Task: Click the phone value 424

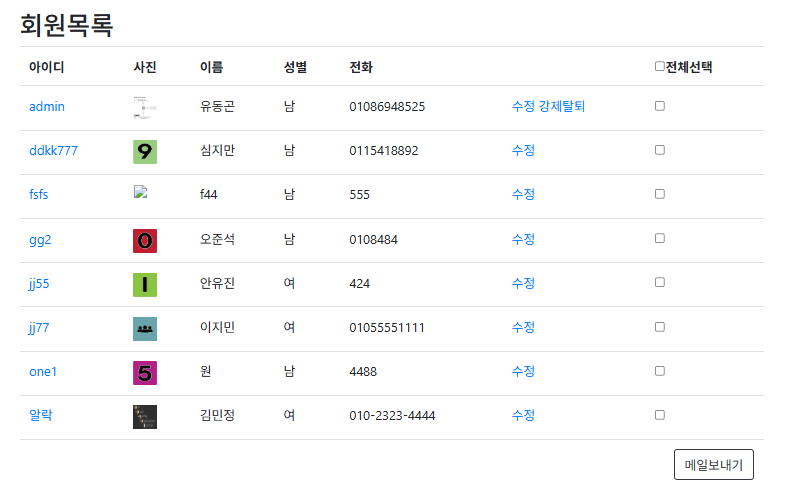Action: (x=359, y=284)
